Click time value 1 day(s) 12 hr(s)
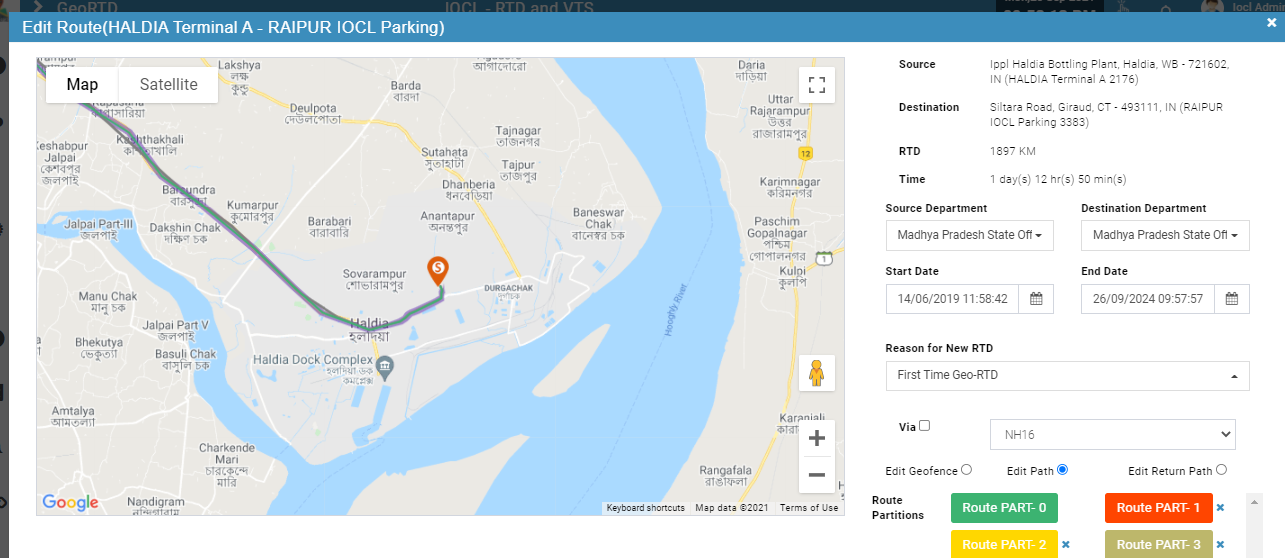Image resolution: width=1285 pixels, height=558 pixels. click(1058, 179)
